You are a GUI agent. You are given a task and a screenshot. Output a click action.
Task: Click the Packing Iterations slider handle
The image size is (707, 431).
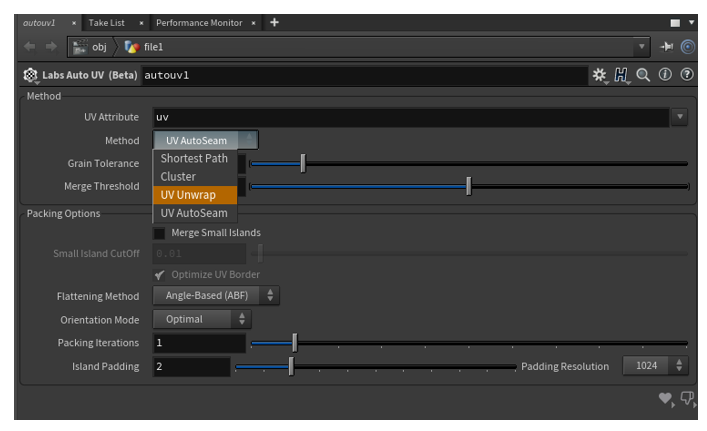point(295,343)
